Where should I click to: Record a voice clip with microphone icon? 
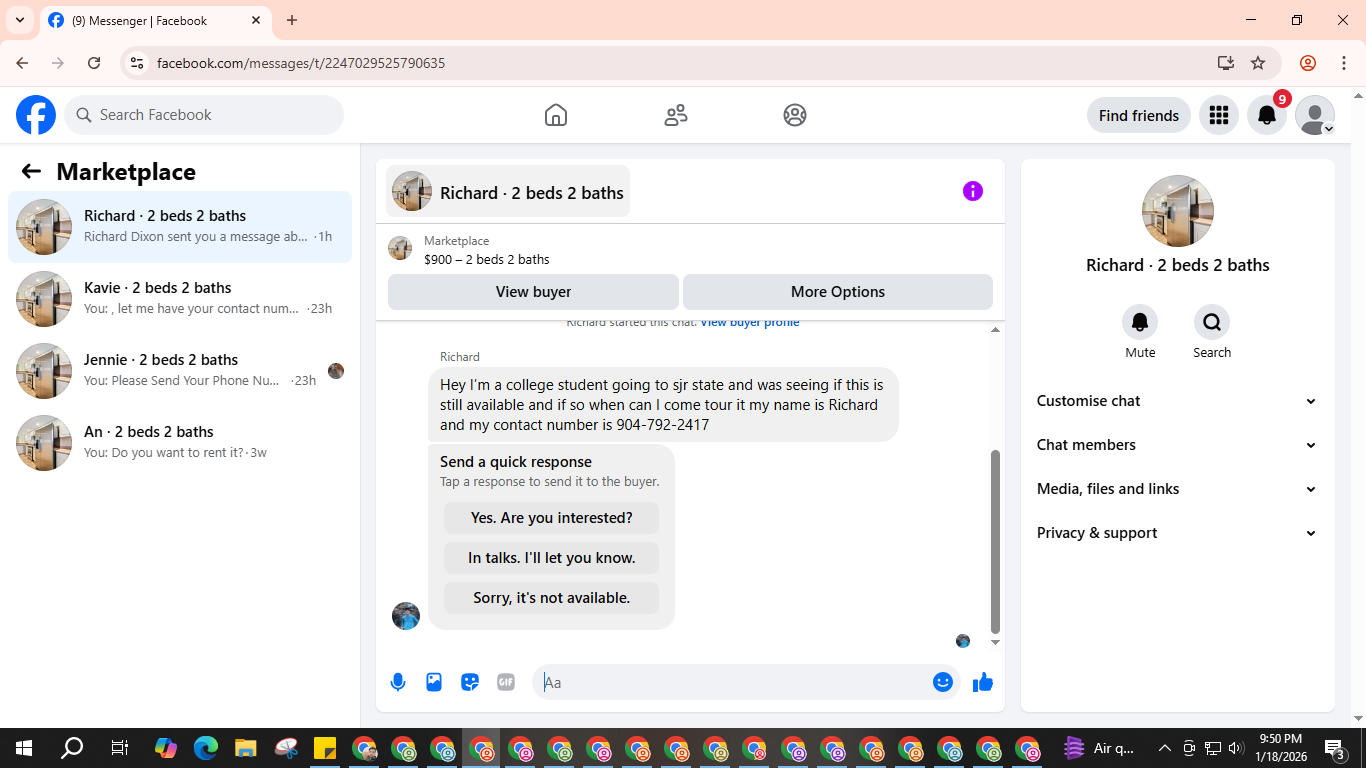[398, 682]
